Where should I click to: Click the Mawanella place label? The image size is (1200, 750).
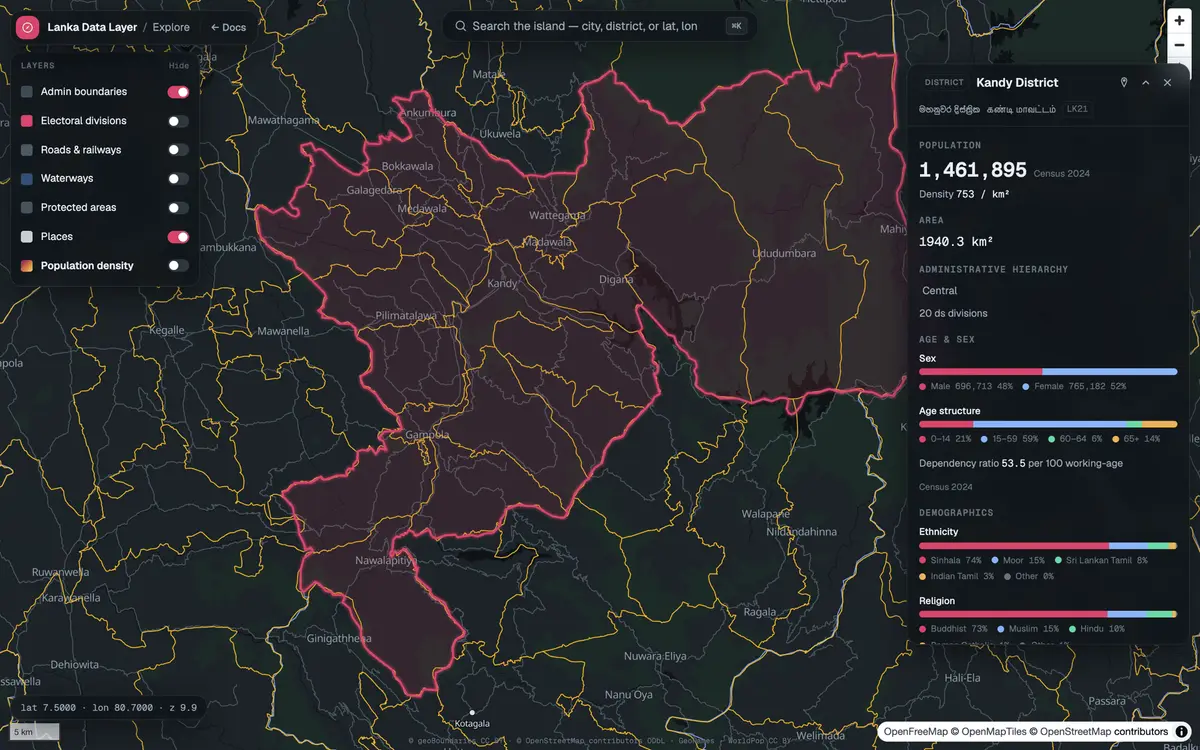point(282,331)
